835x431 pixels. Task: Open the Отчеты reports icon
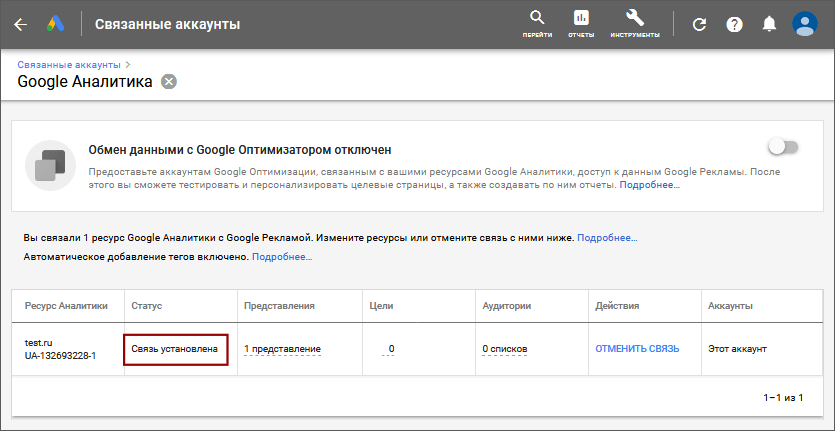pyautogui.click(x=581, y=23)
